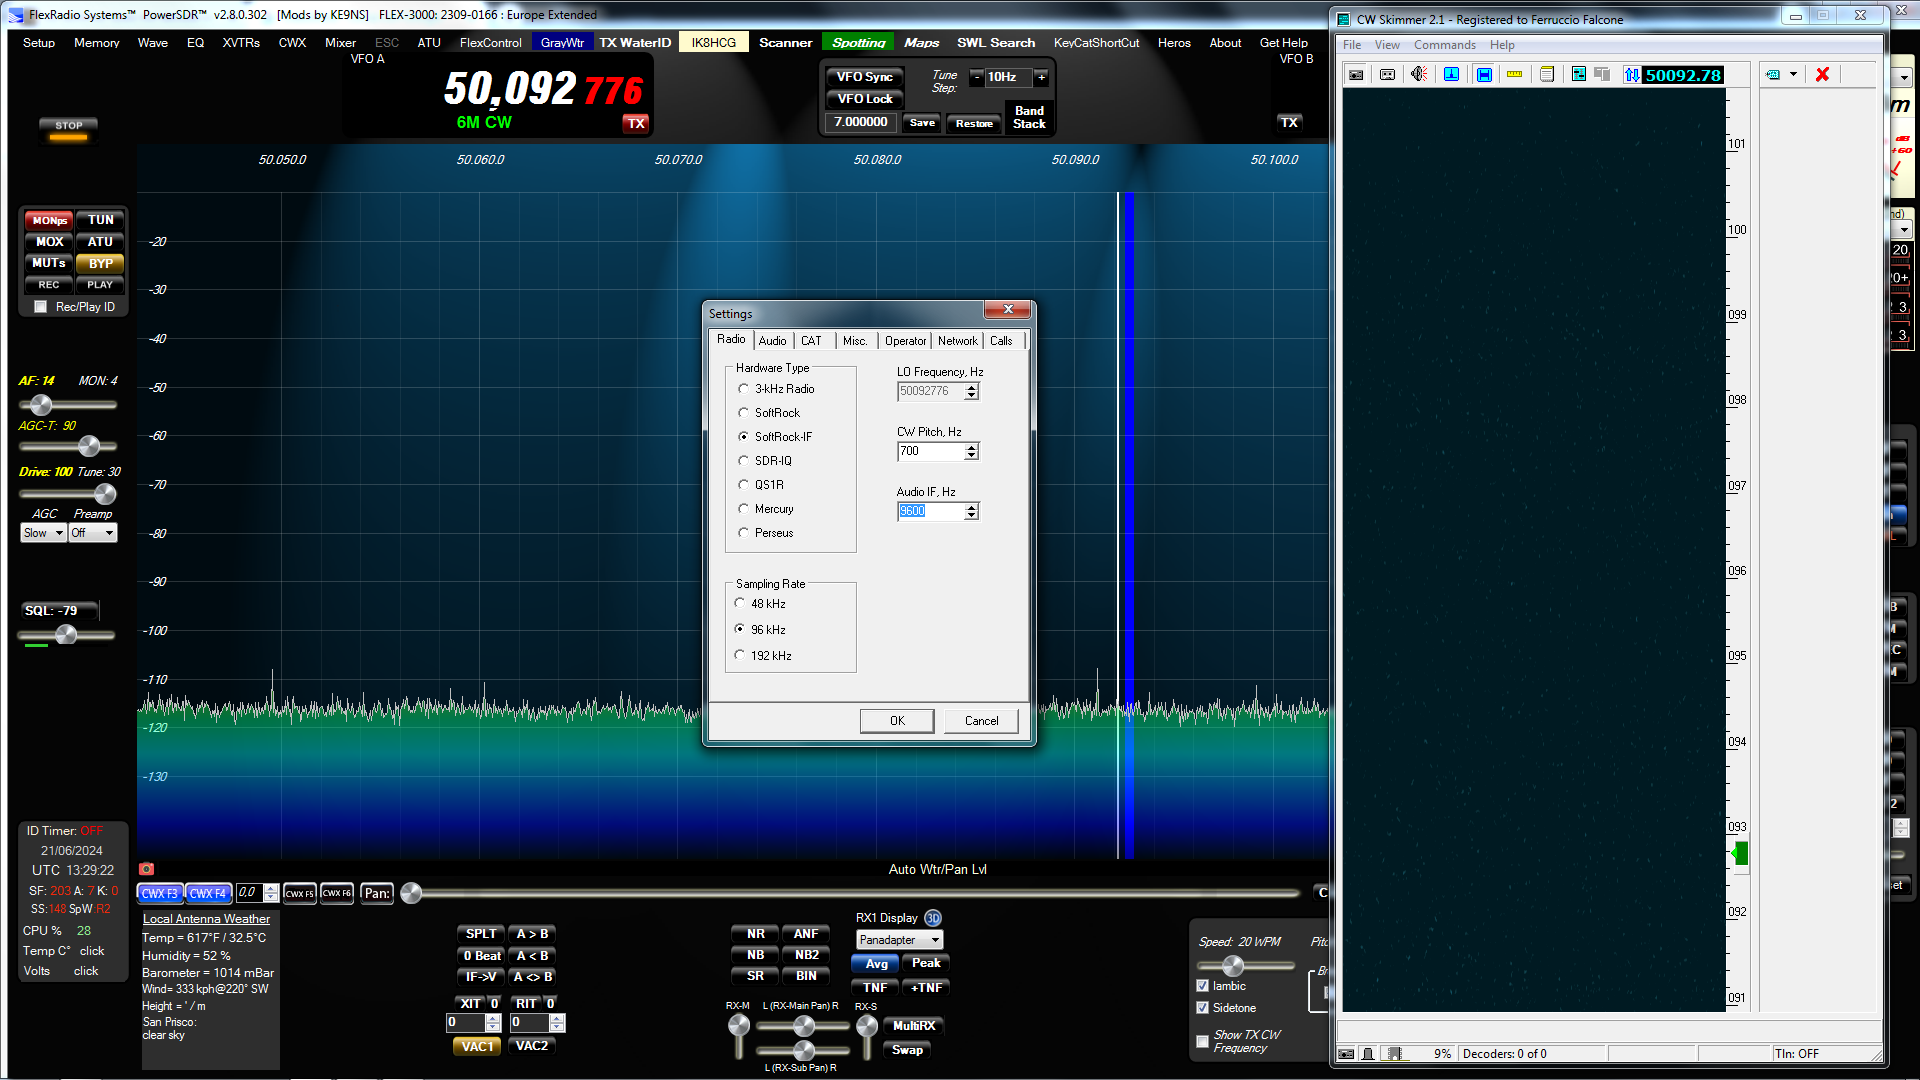Click Cancel to dismiss settings dialog
This screenshot has height=1080, width=1920.
982,720
